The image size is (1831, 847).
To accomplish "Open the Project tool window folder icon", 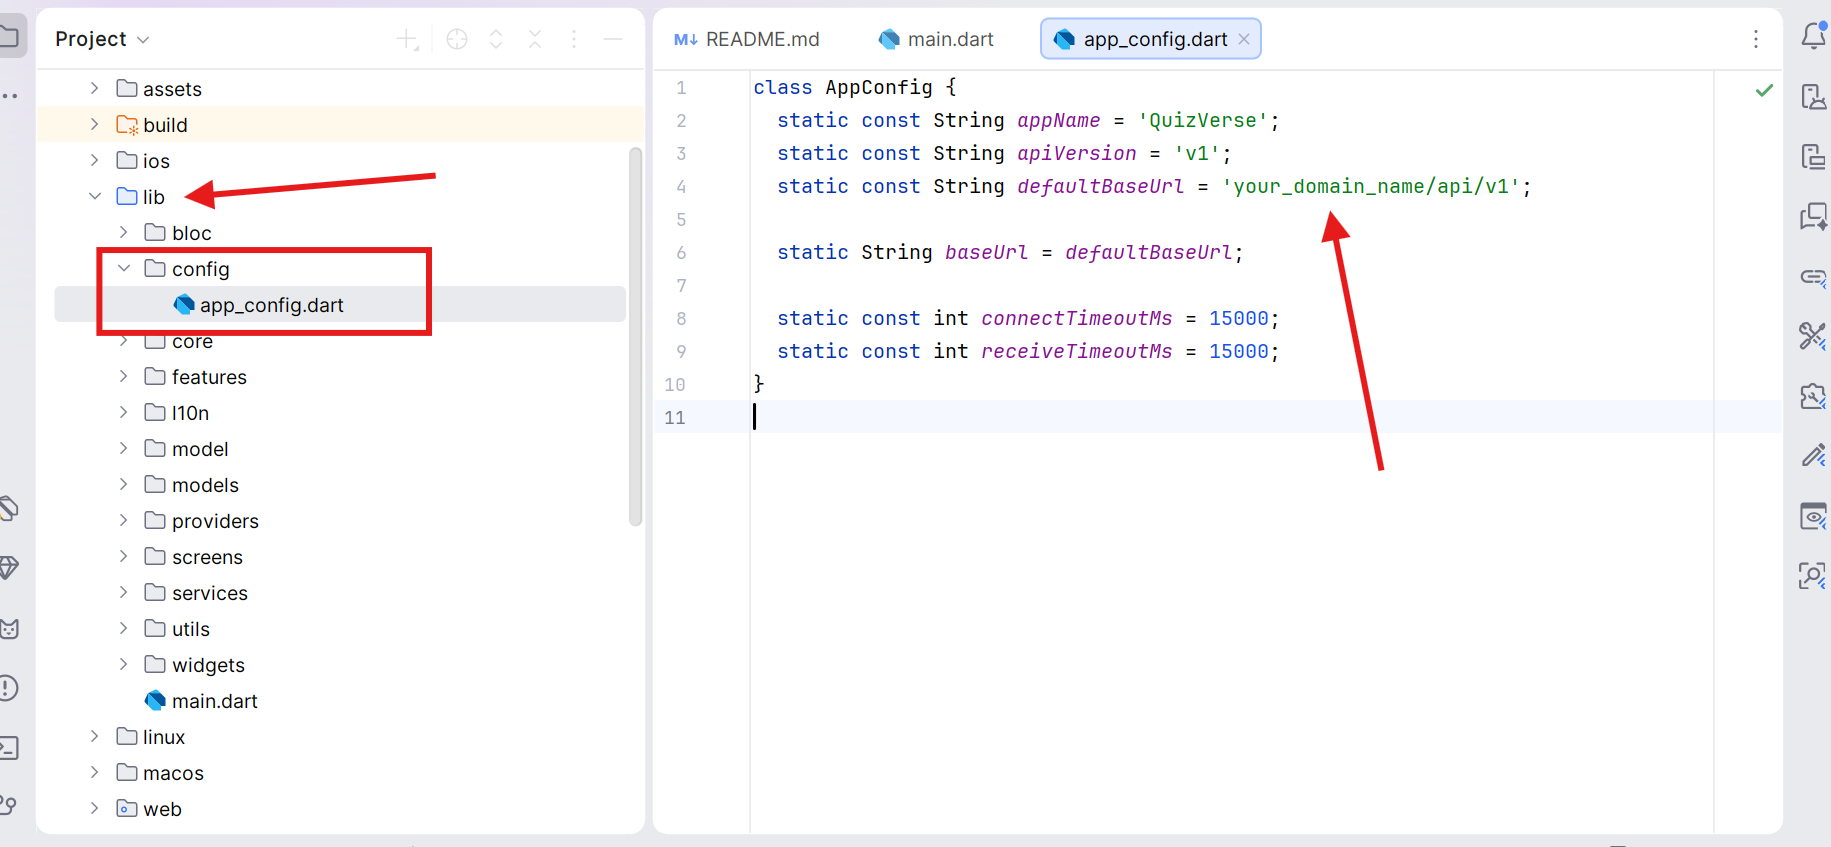I will pyautogui.click(x=8, y=37).
